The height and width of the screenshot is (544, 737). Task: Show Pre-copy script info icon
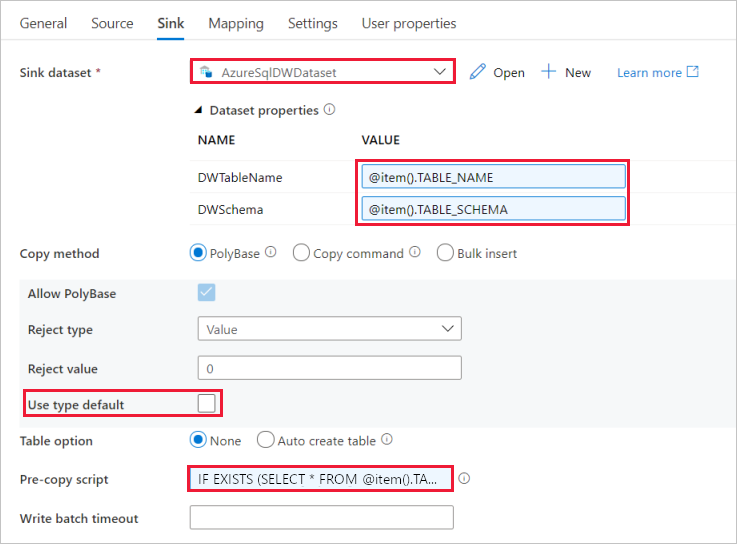coord(464,479)
